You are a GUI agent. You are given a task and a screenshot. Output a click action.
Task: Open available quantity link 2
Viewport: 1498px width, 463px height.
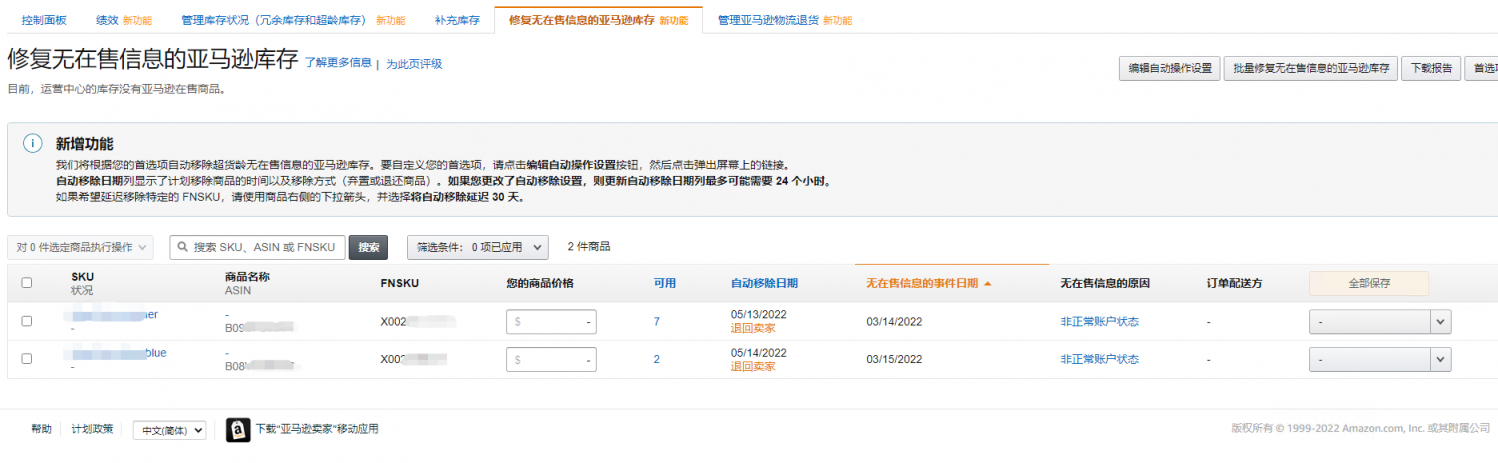pos(657,359)
